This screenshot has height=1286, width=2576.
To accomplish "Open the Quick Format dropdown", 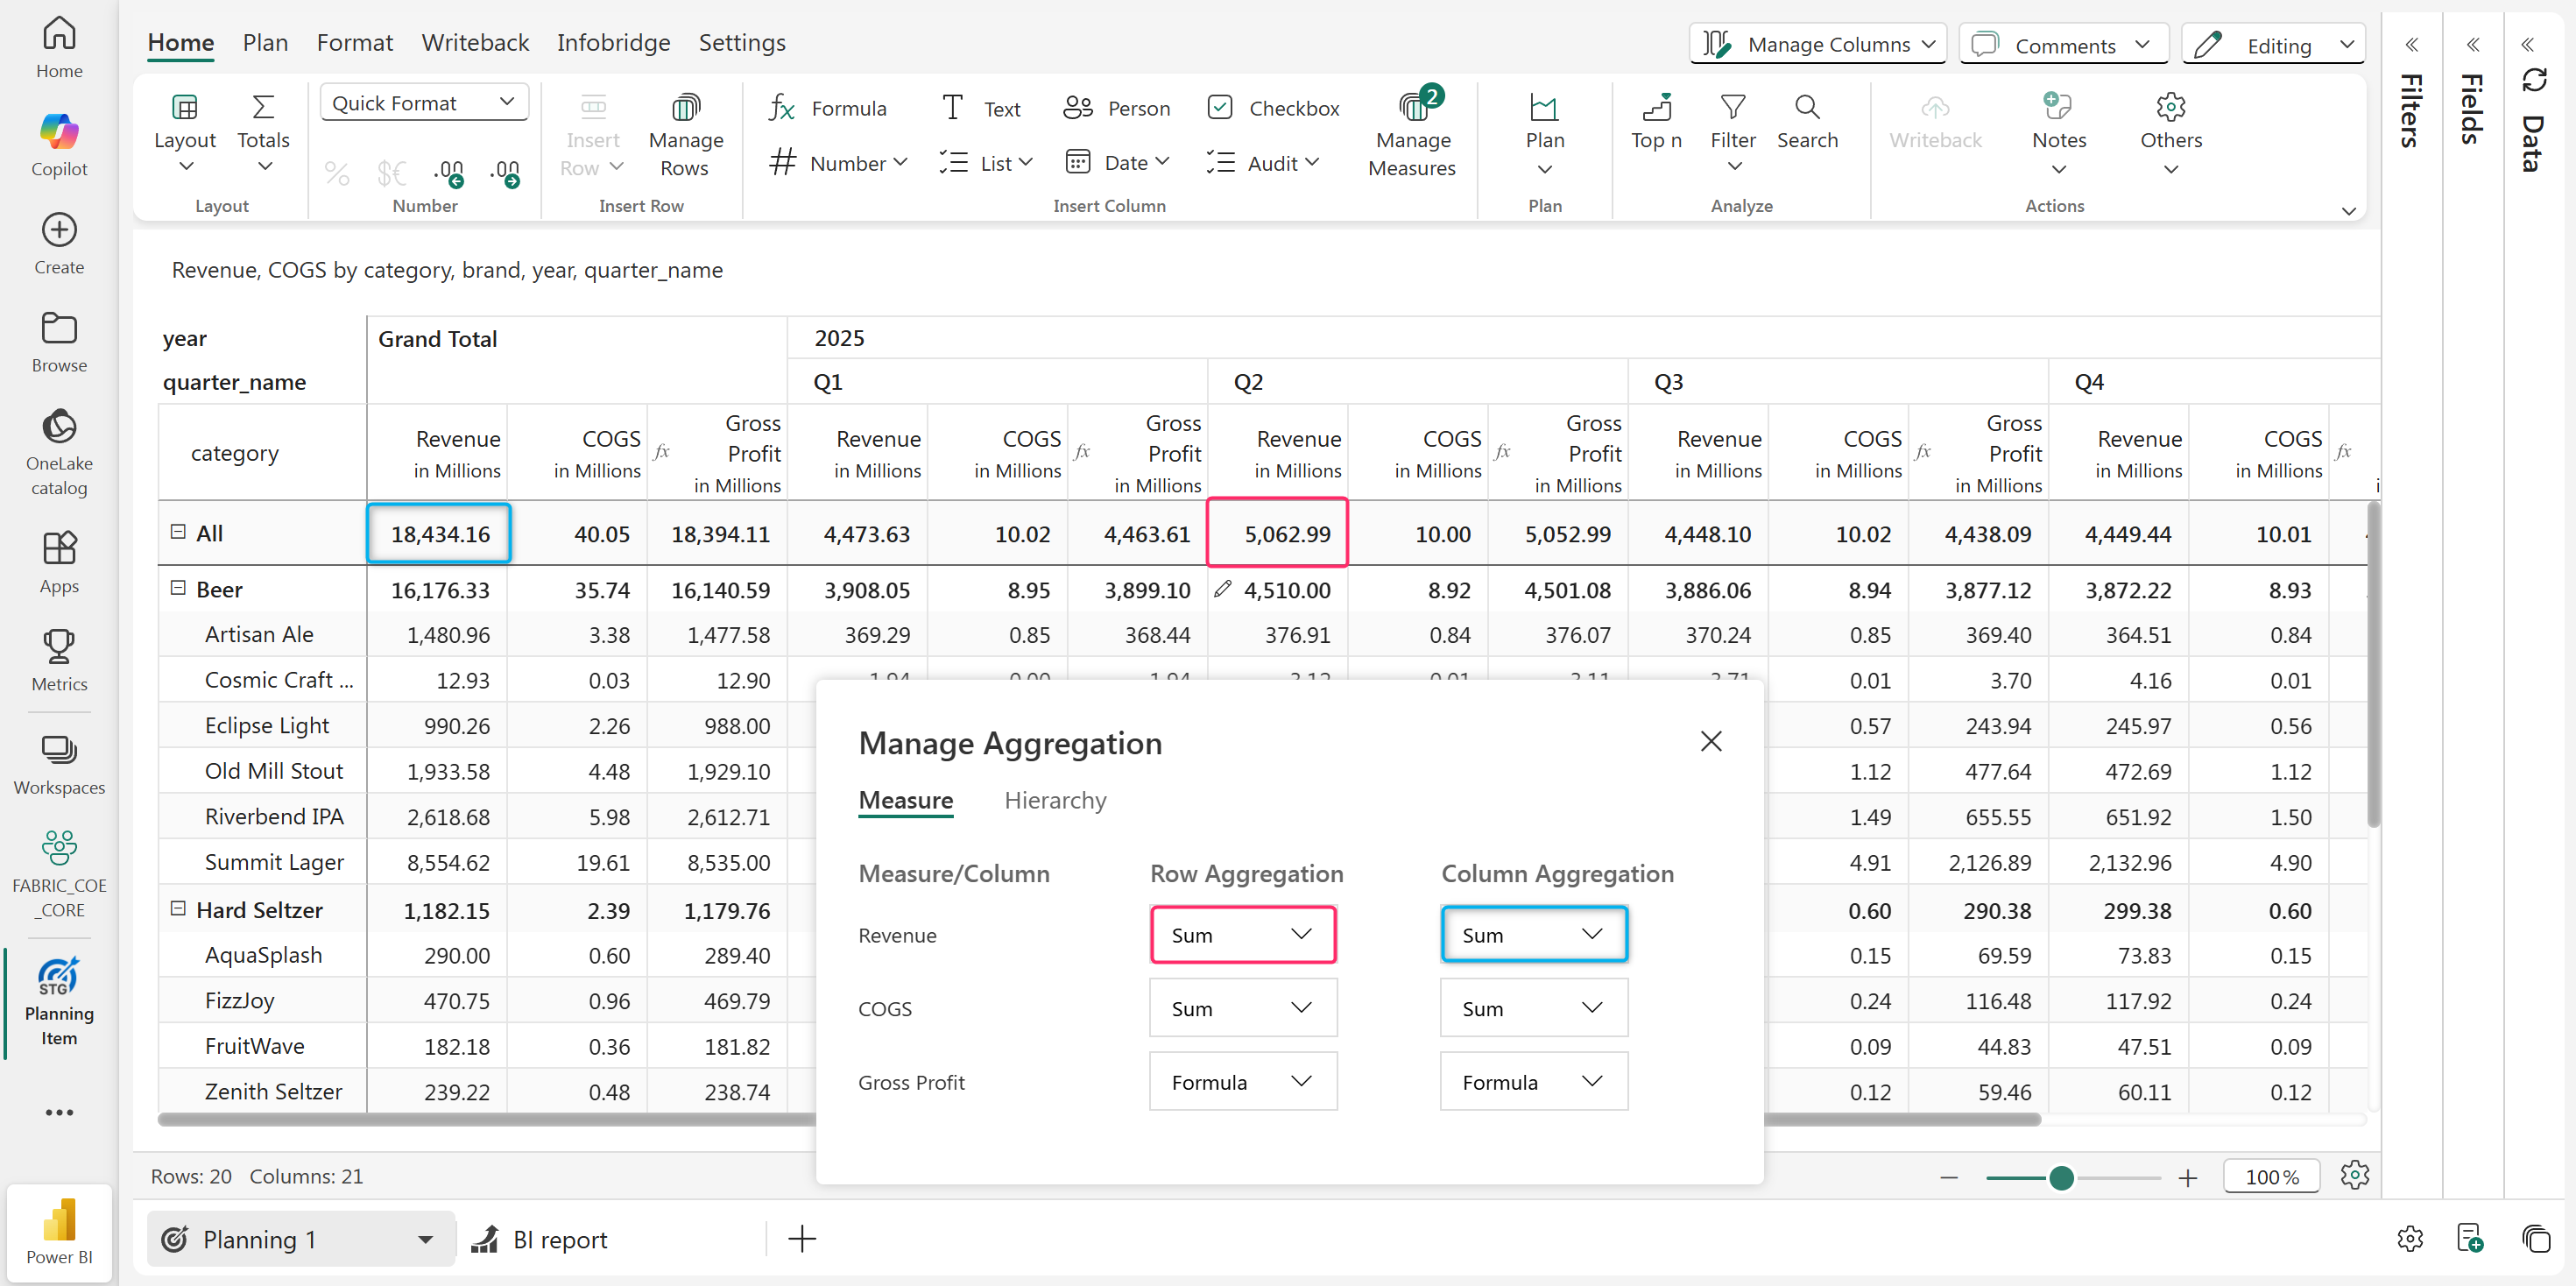I will 423,103.
